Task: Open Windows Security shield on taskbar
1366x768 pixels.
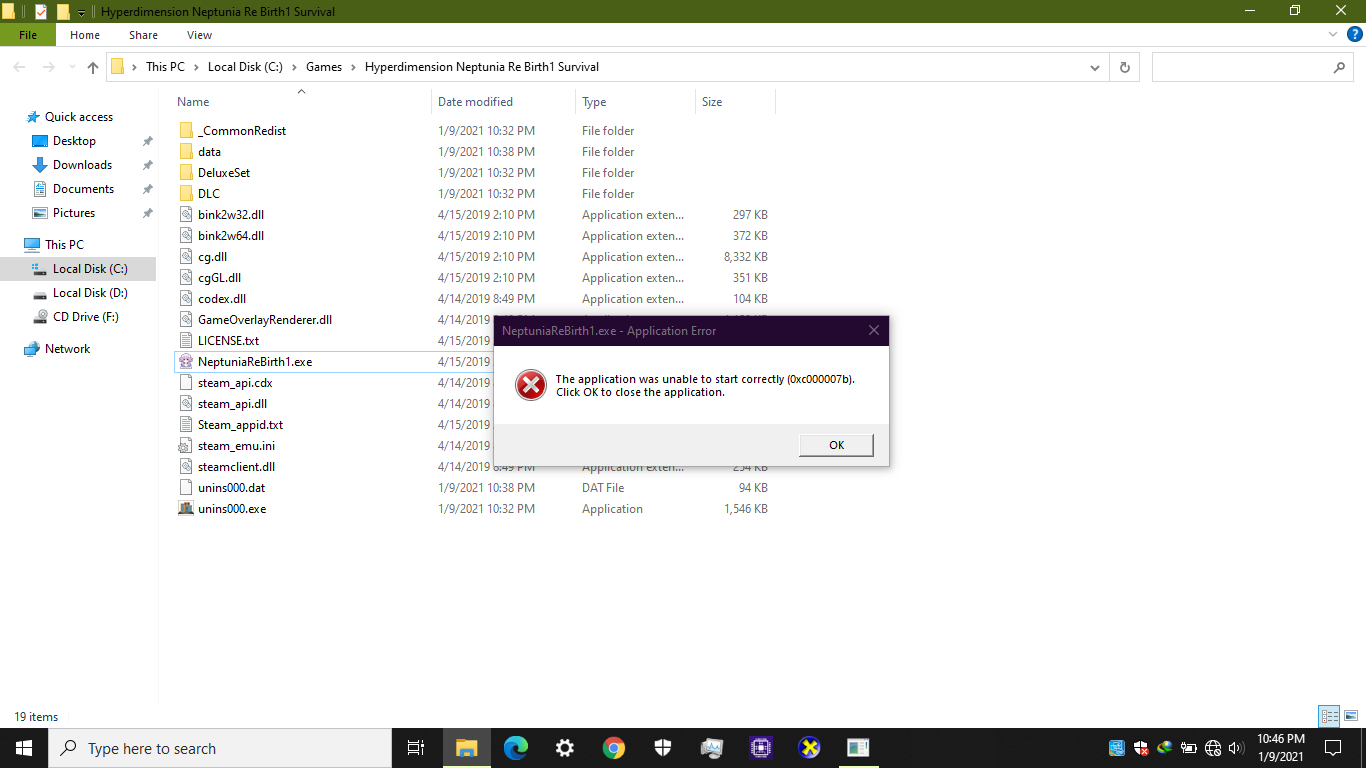Action: tap(662, 748)
